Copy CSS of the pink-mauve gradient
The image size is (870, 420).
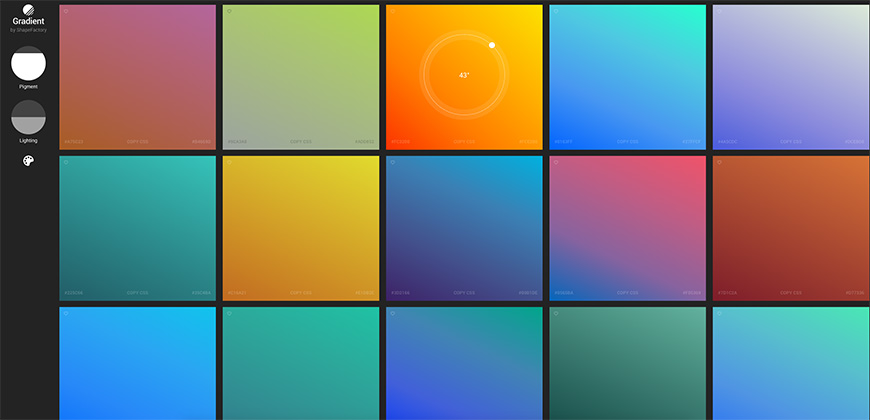tap(138, 142)
